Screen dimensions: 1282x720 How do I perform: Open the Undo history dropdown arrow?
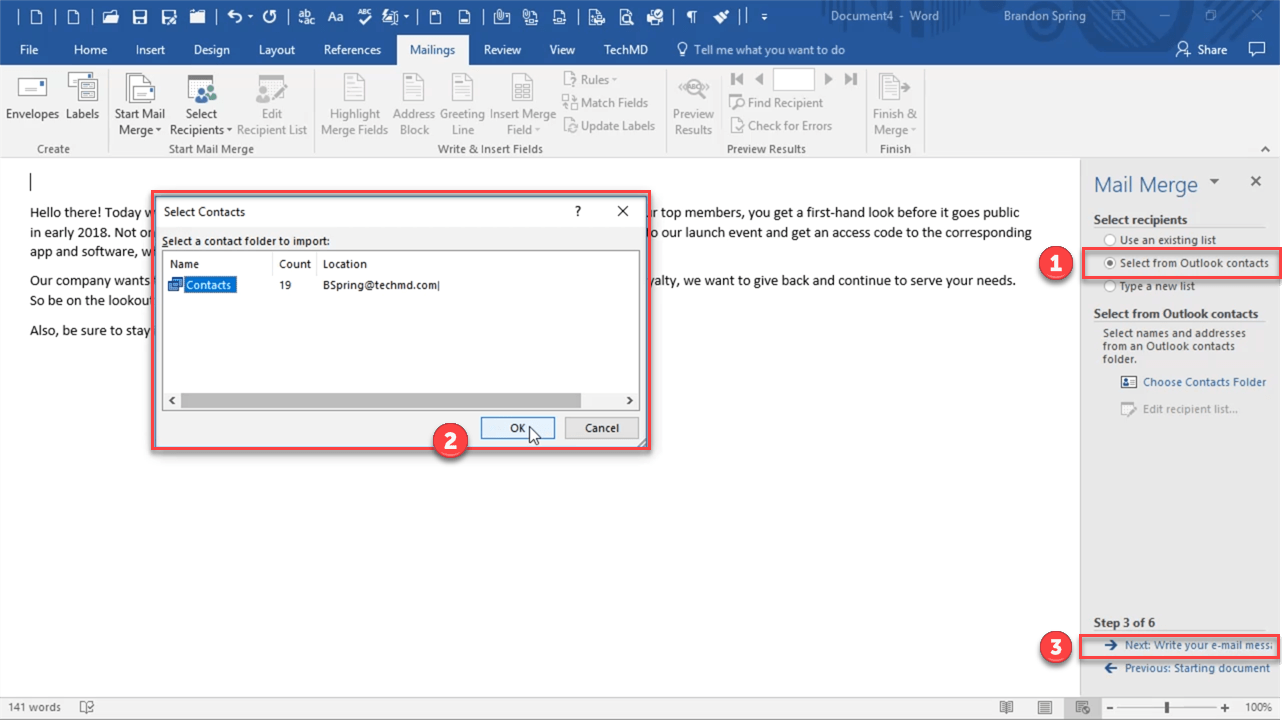point(248,16)
